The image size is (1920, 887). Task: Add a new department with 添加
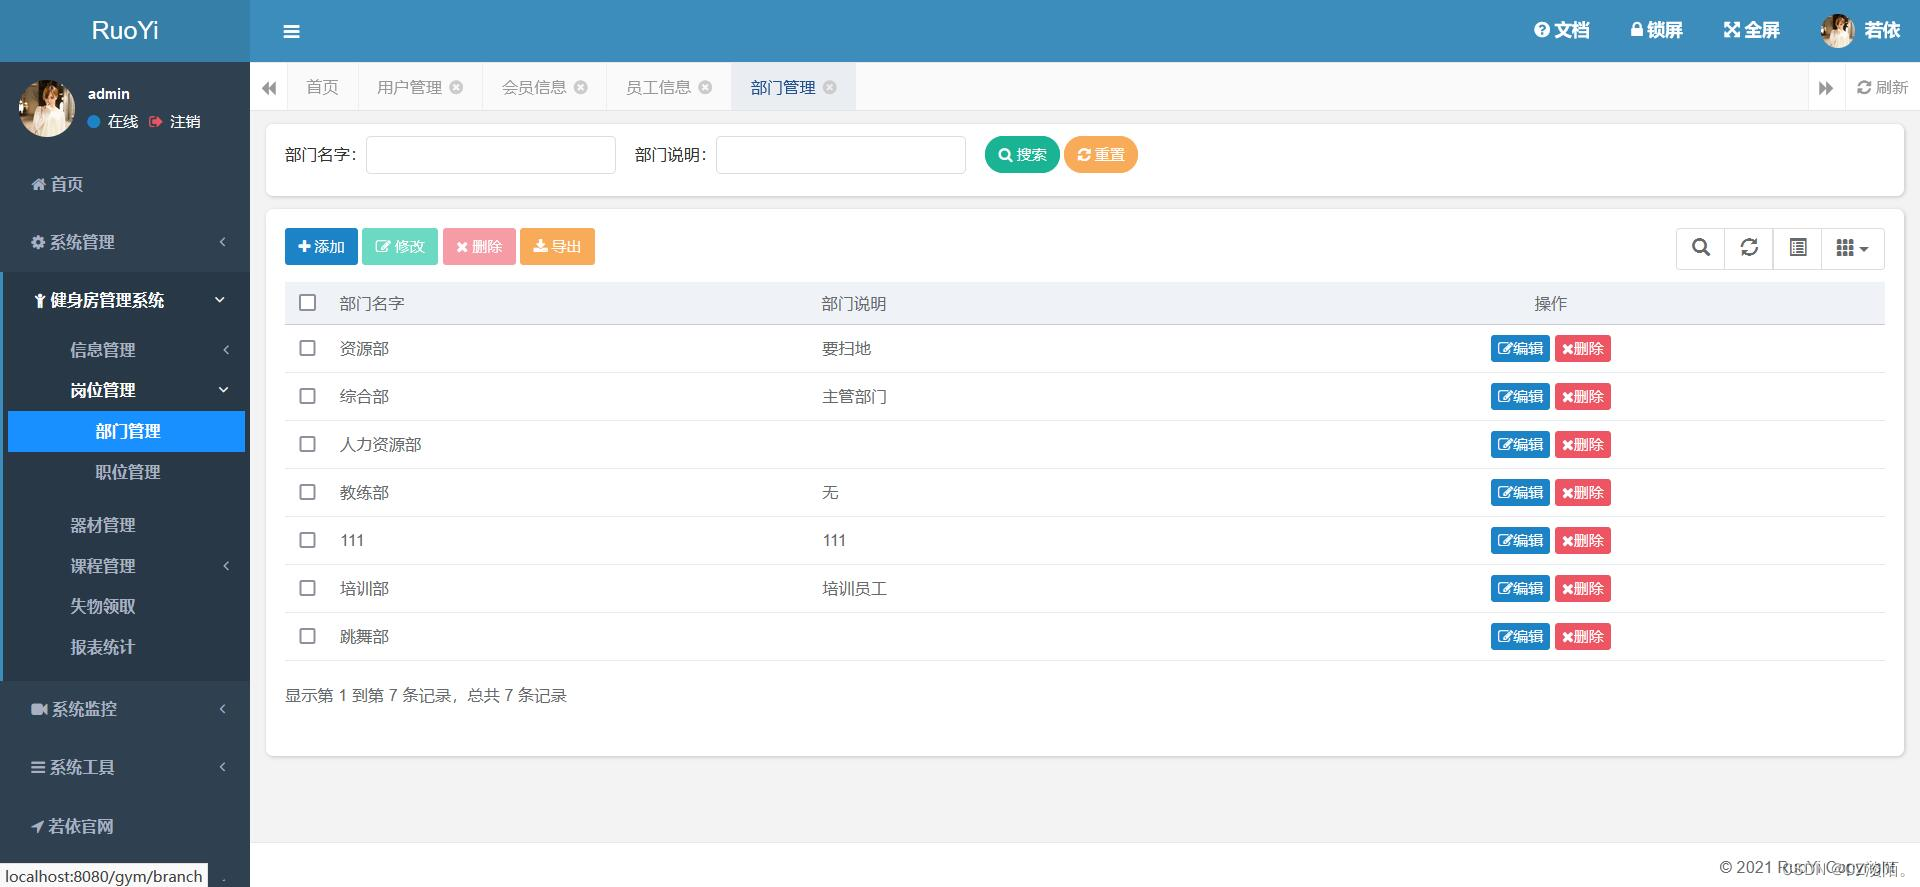click(x=321, y=247)
